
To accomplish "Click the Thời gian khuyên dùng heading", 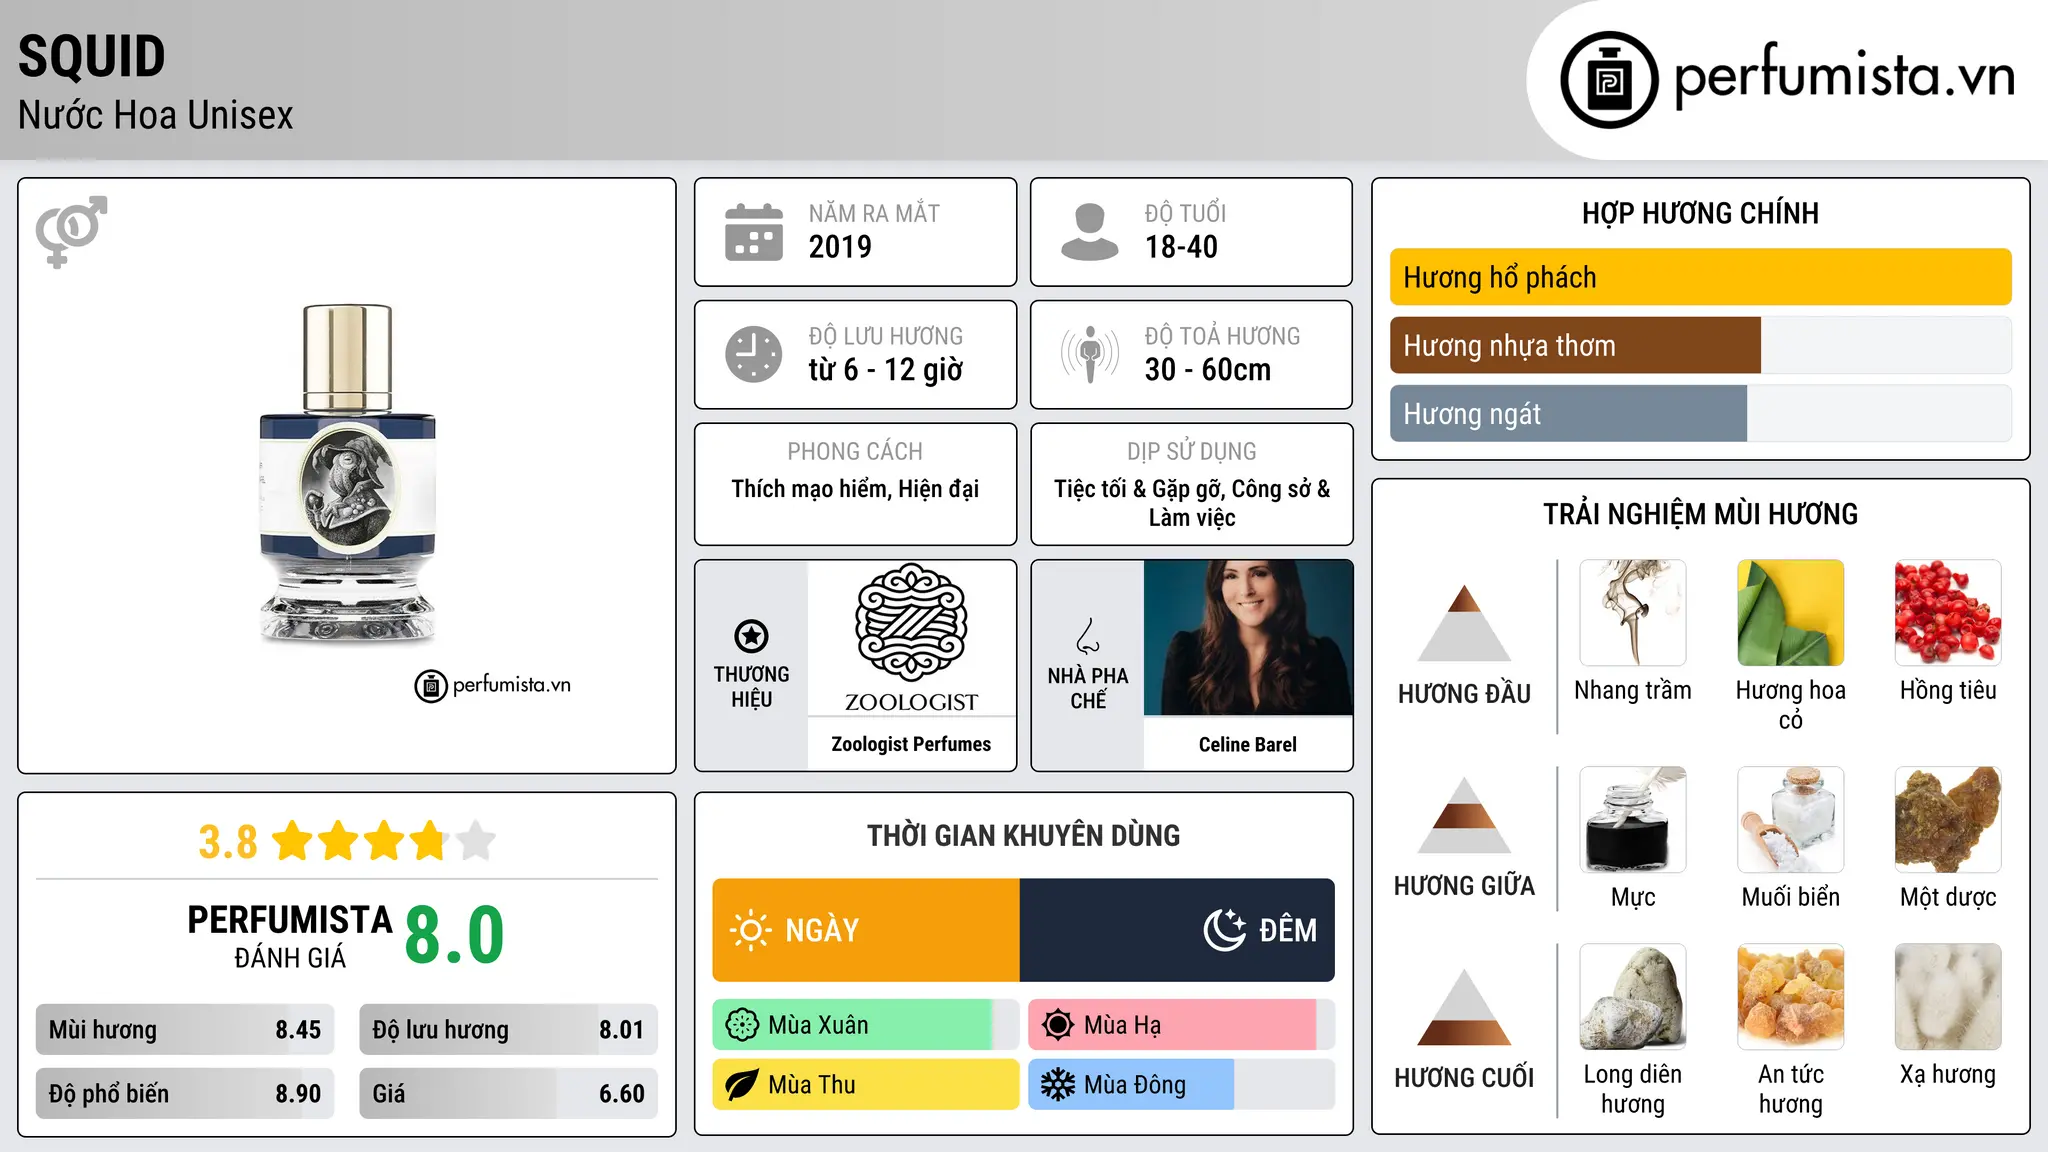I will coord(1024,835).
